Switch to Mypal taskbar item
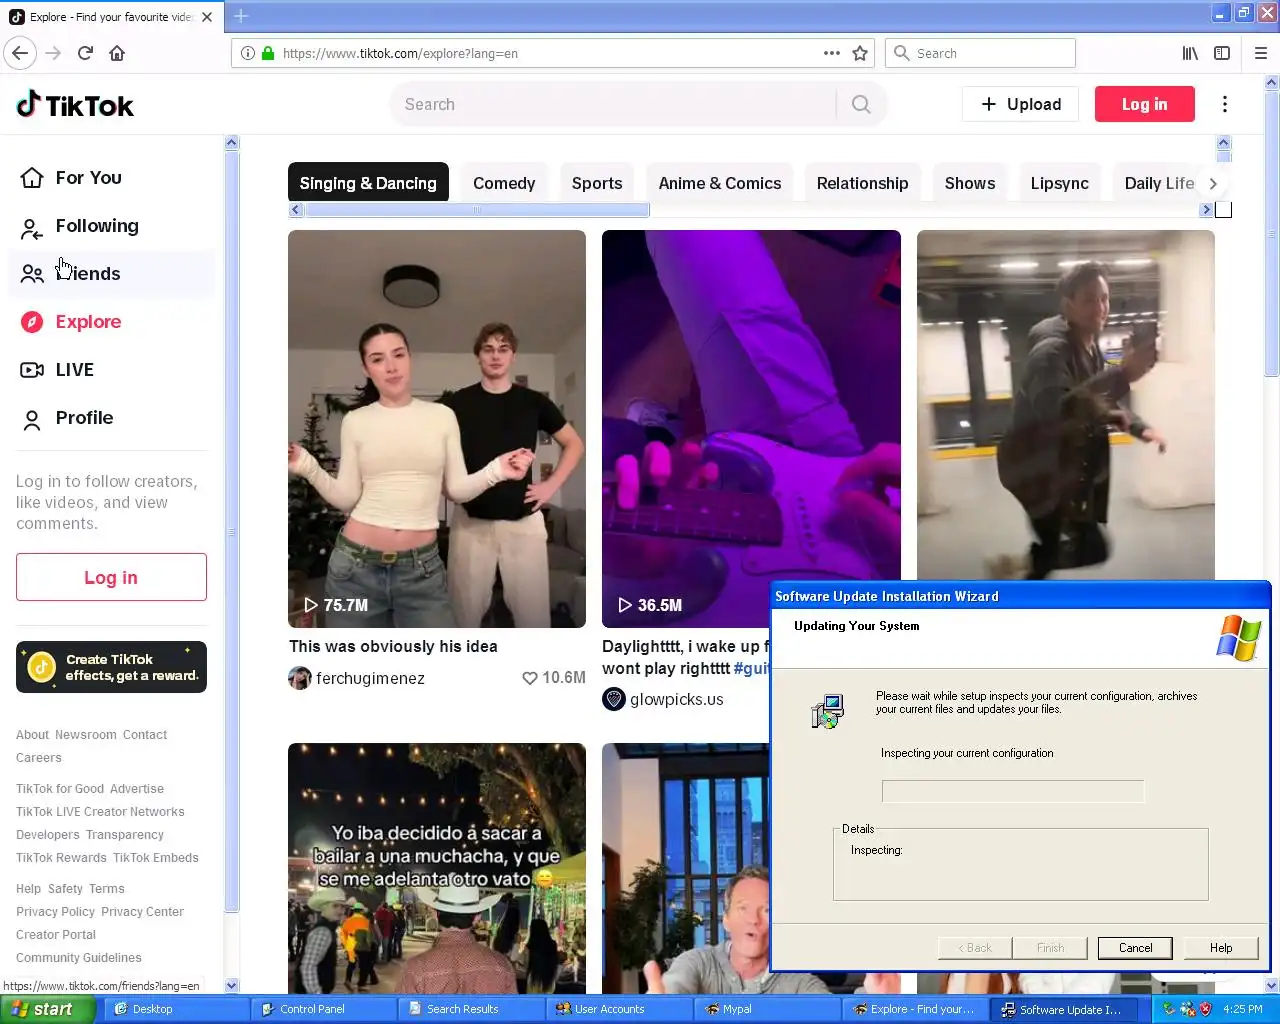Viewport: 1280px width, 1024px height. (x=767, y=1009)
